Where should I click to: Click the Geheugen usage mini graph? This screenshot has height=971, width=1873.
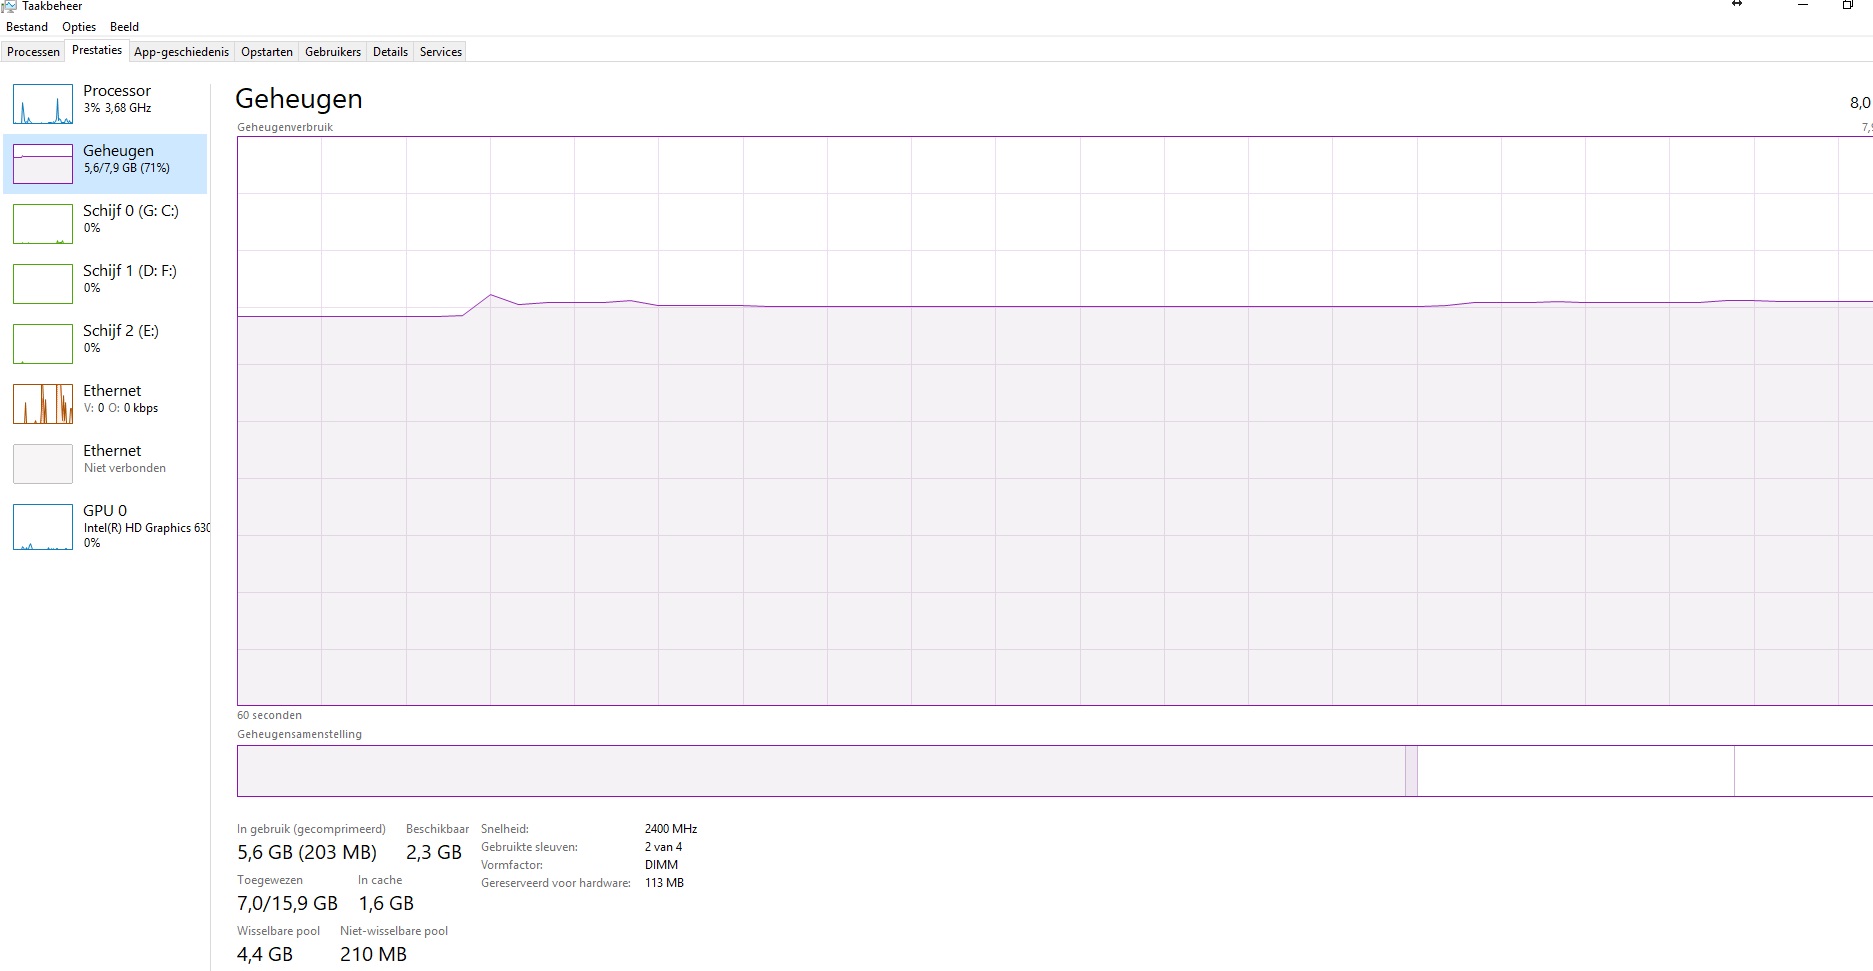click(x=43, y=164)
